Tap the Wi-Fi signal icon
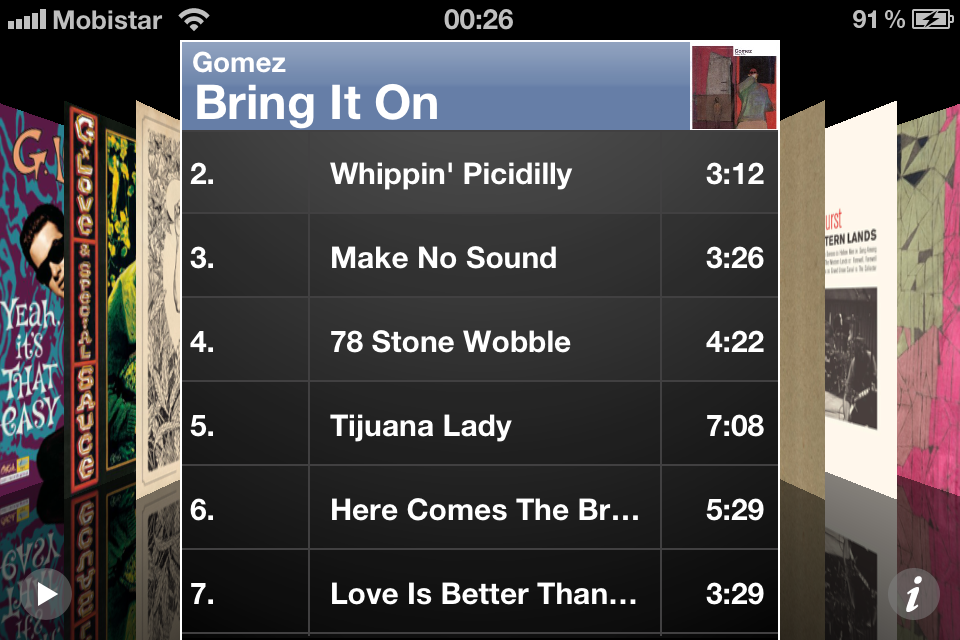The width and height of the screenshot is (960, 640). point(194,19)
